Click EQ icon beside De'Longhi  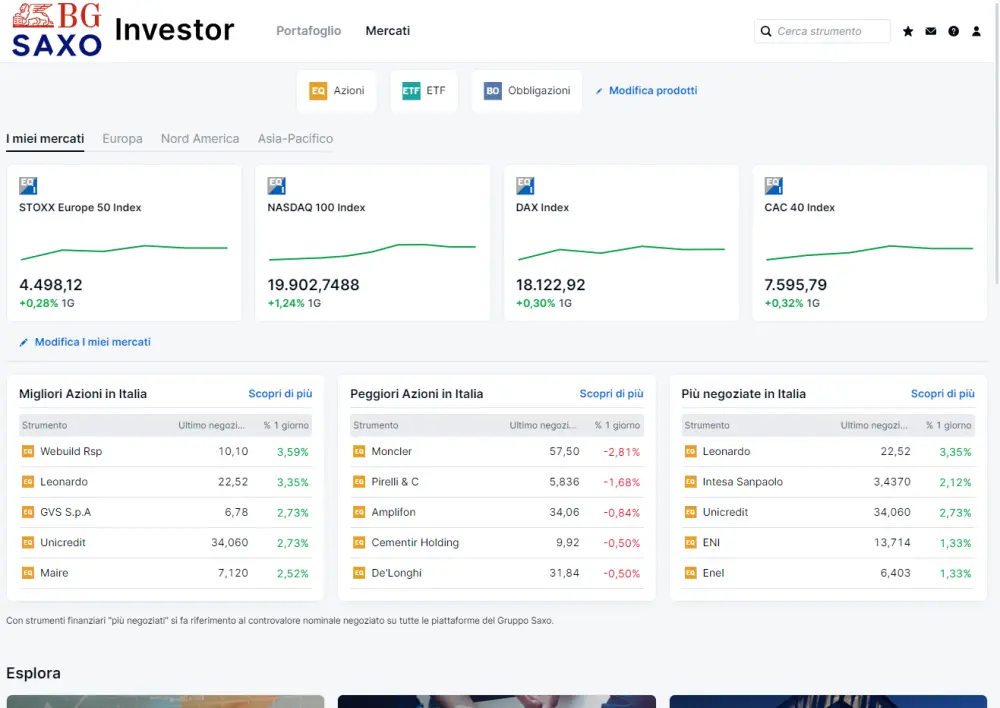click(359, 573)
